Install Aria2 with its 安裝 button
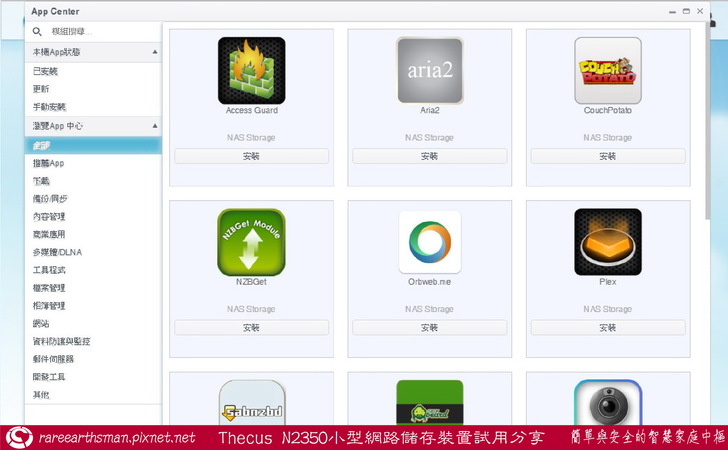The height and width of the screenshot is (450, 728). tap(429, 156)
